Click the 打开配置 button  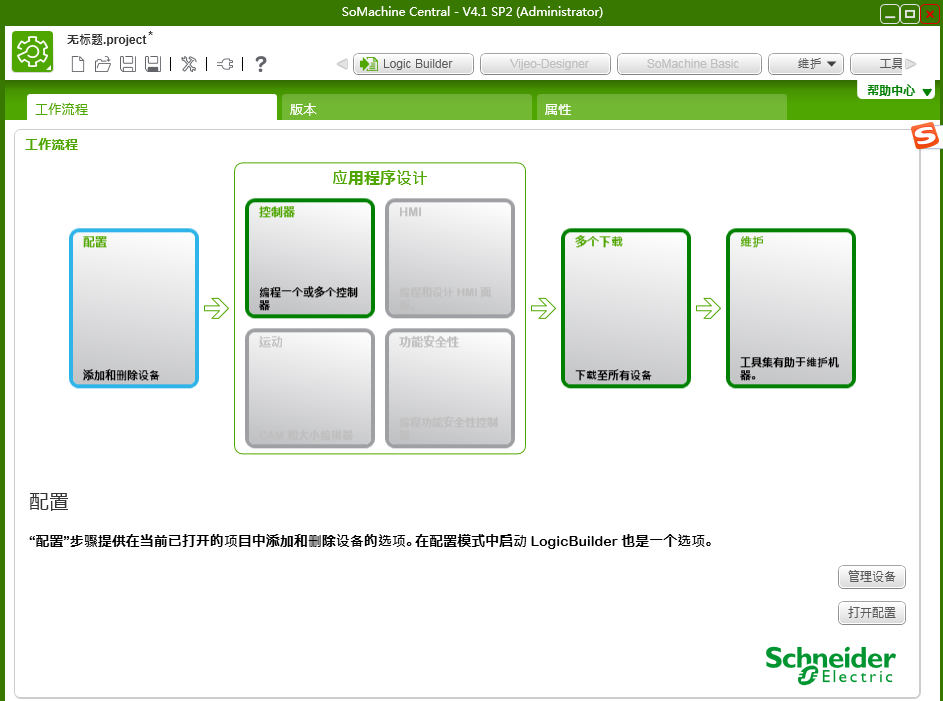(871, 613)
